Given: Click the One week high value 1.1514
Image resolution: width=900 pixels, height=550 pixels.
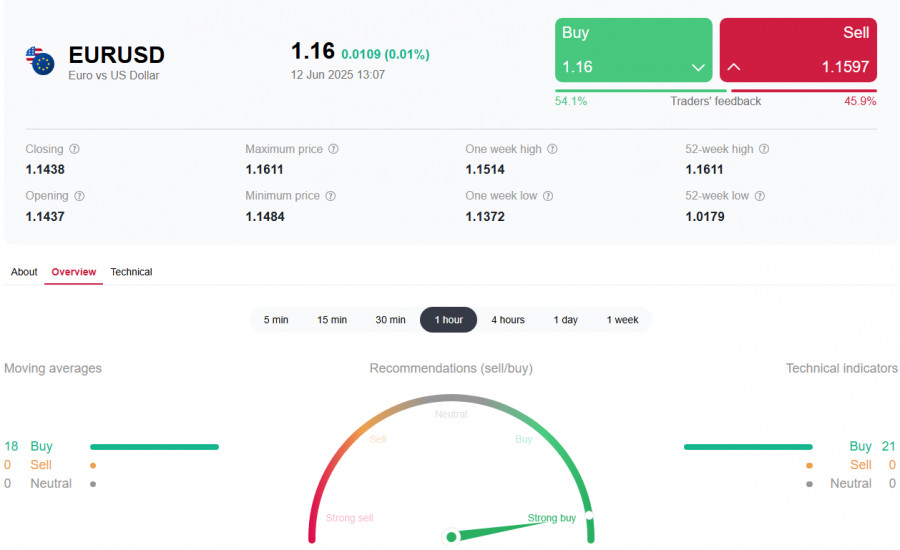Looking at the screenshot, I should click(x=485, y=169).
